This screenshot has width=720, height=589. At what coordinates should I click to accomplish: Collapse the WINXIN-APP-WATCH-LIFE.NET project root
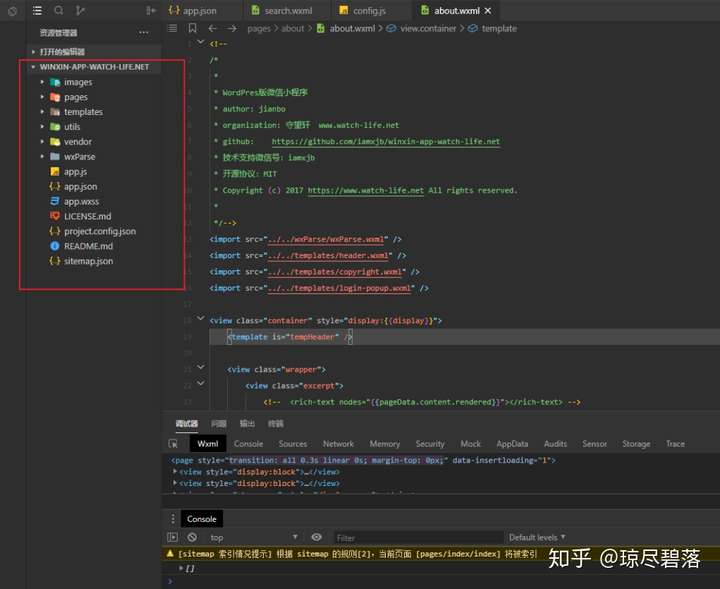(96, 67)
